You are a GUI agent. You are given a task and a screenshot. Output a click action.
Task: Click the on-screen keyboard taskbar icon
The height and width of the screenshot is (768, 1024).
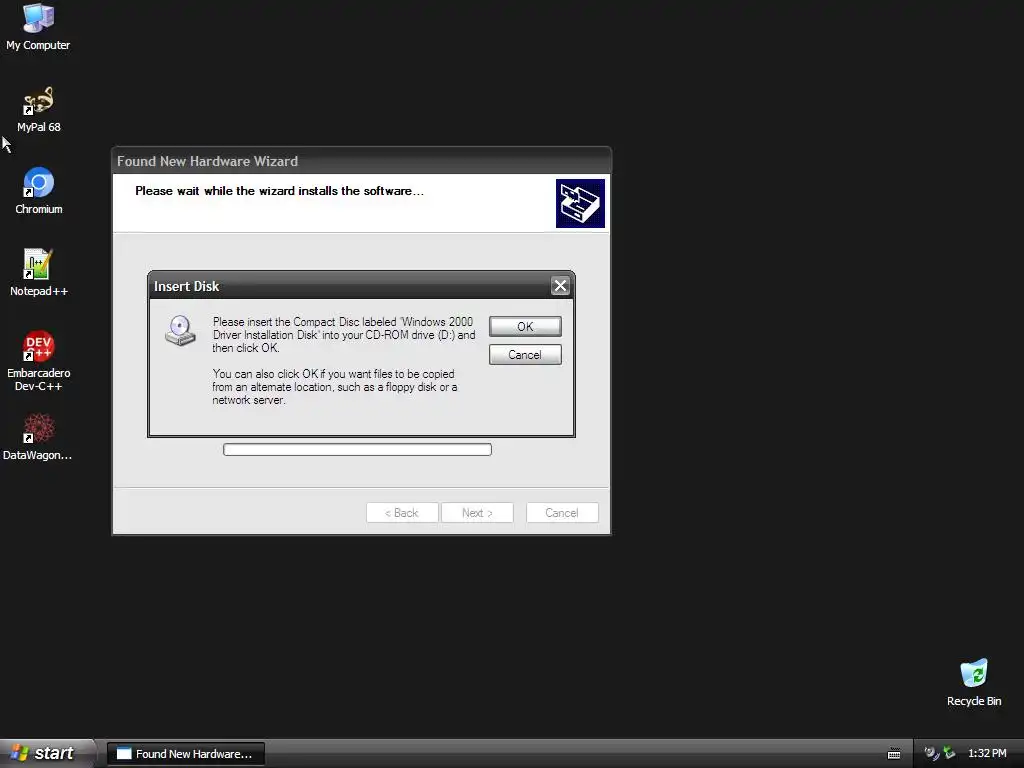click(894, 754)
